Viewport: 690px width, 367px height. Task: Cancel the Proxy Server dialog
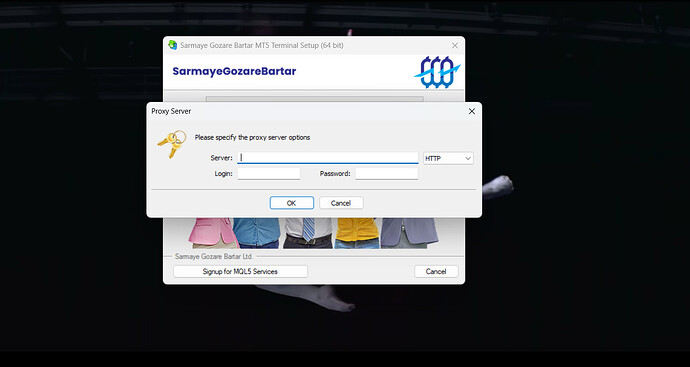tap(341, 203)
